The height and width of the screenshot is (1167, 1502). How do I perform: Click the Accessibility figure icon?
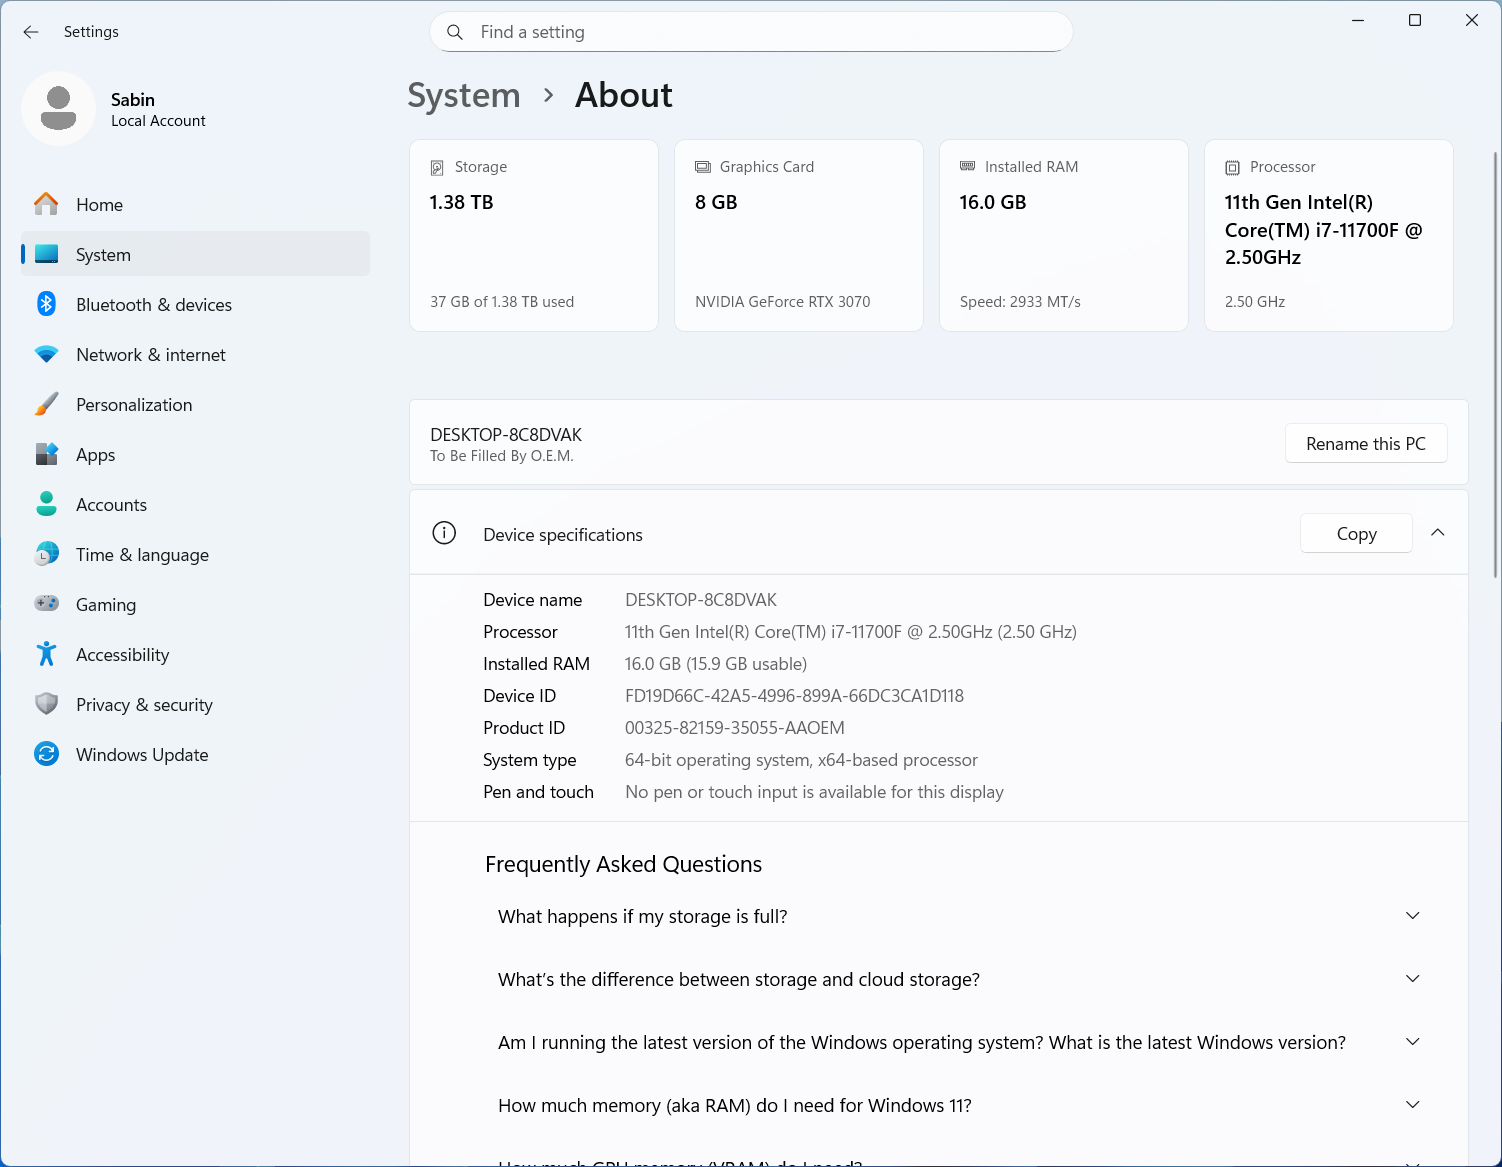point(46,654)
